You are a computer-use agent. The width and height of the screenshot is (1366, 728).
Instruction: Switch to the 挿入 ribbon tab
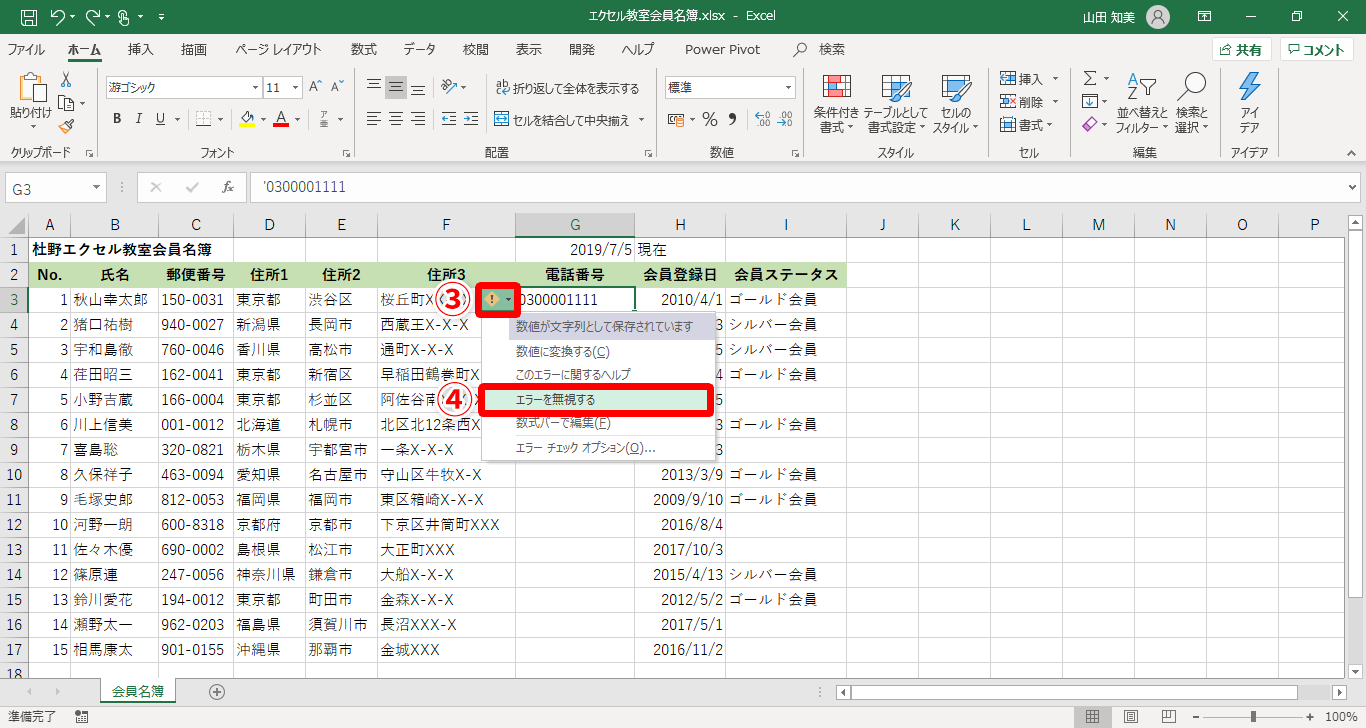pyautogui.click(x=141, y=49)
